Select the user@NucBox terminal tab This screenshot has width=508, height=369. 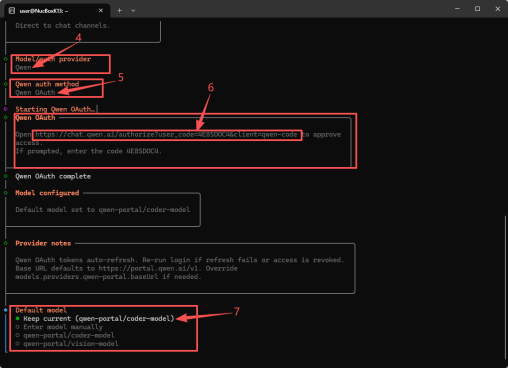57,11
